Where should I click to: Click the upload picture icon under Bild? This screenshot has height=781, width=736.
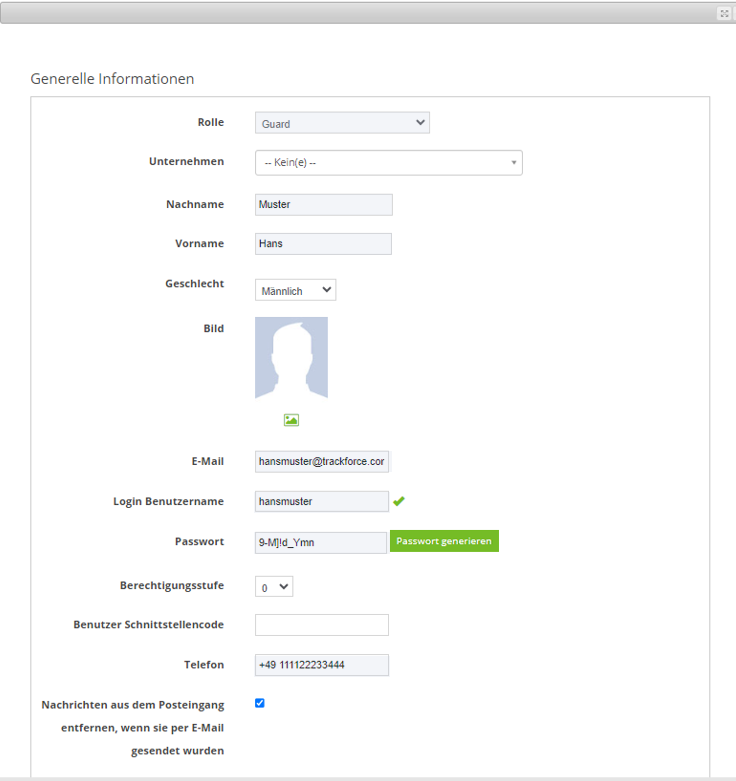point(291,420)
